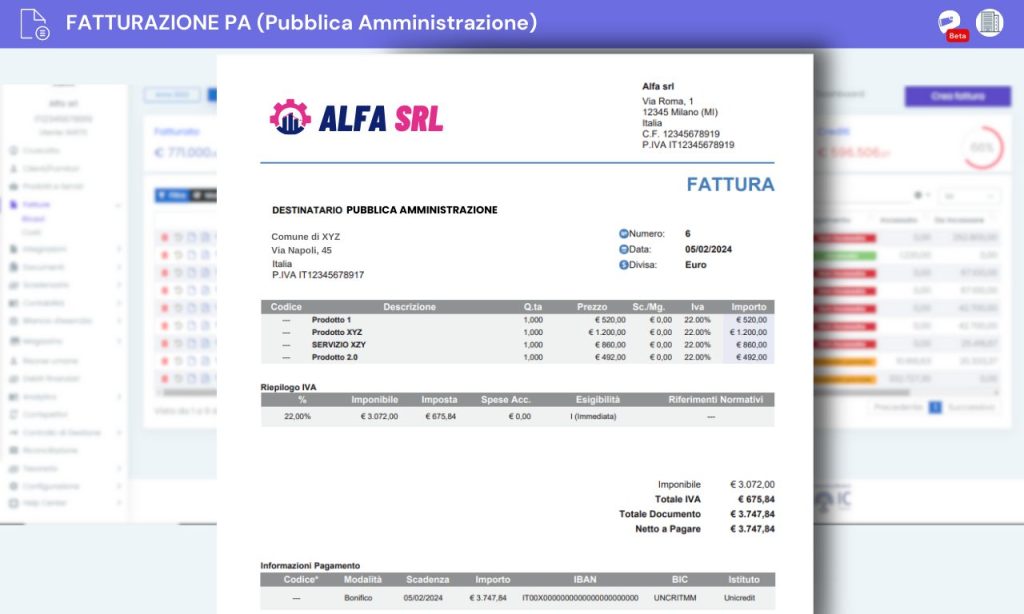Click the "Codice" header of the items table

[x=286, y=307]
